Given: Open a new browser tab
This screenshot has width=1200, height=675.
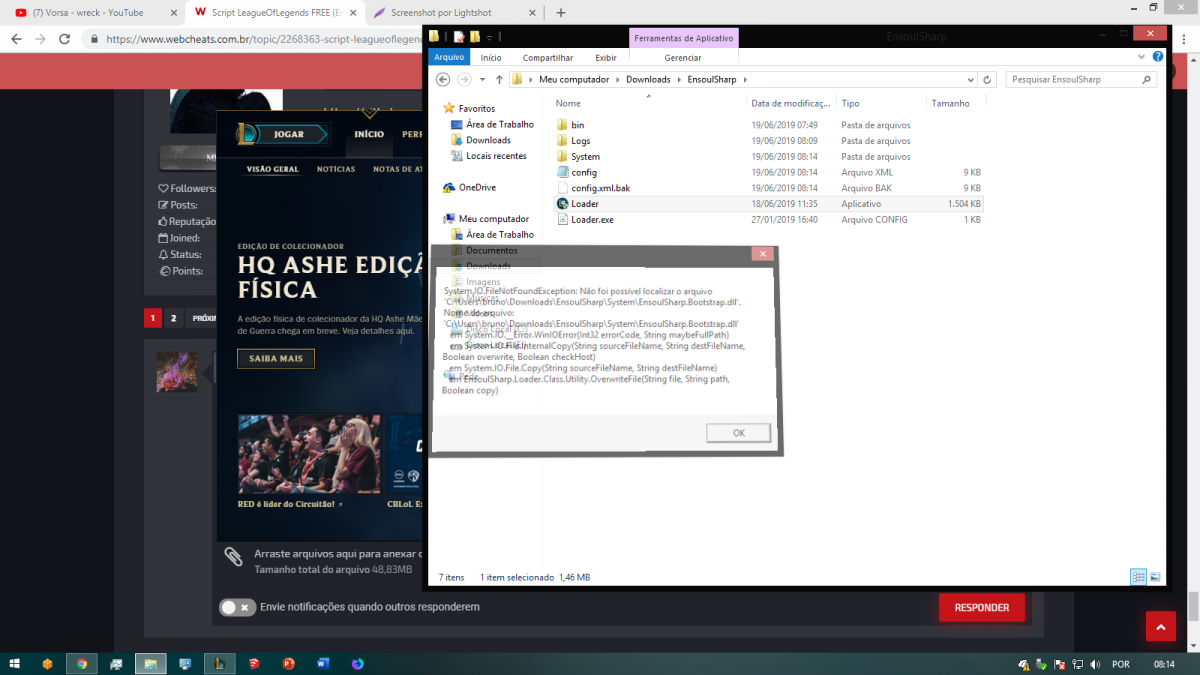Looking at the screenshot, I should tap(561, 13).
